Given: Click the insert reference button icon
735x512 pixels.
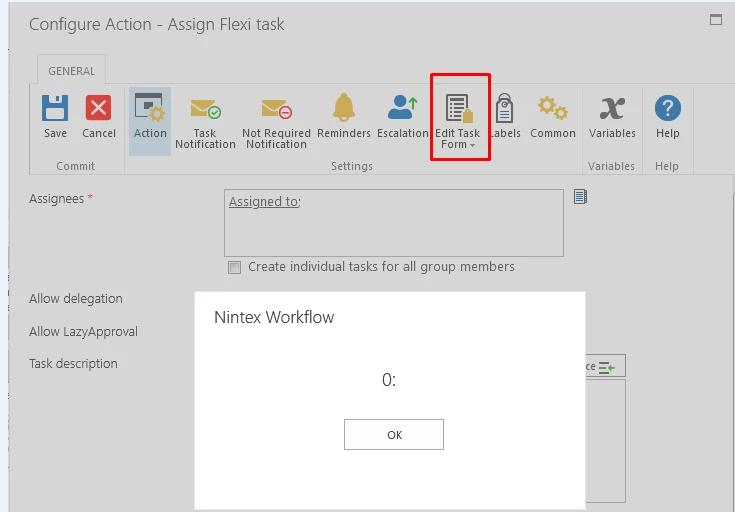Looking at the screenshot, I should click(606, 366).
